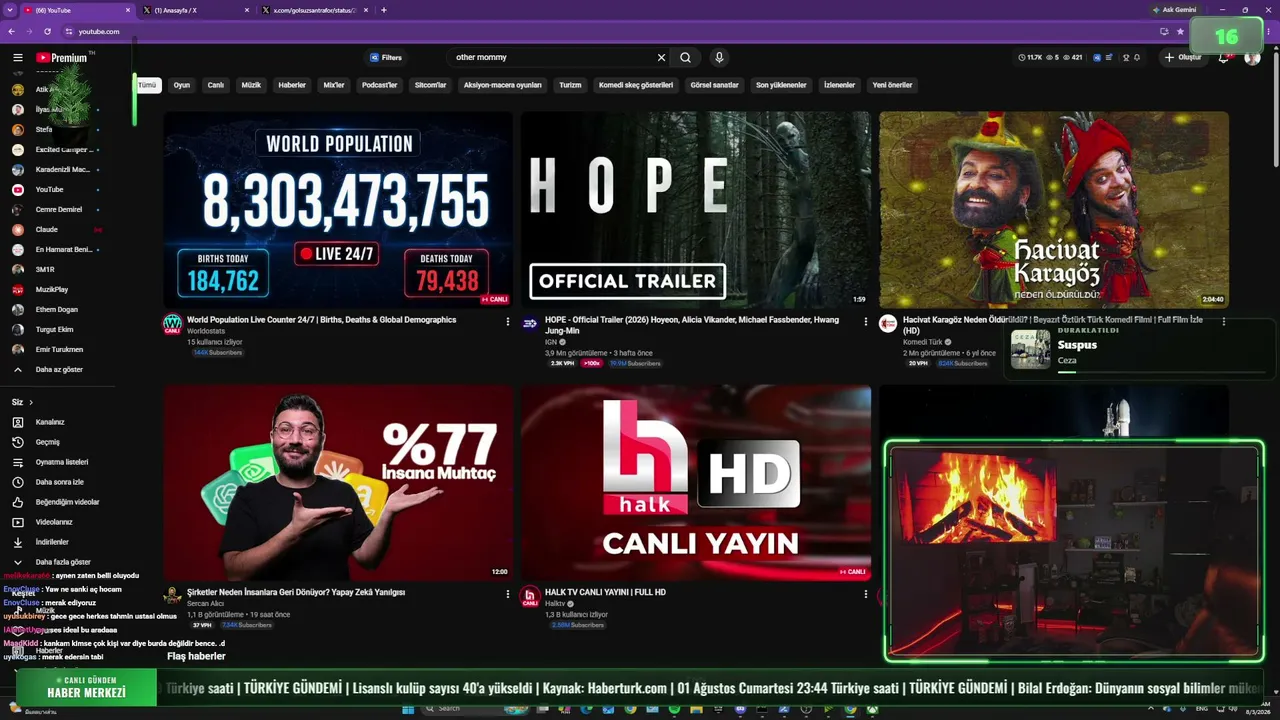Select the Yeni öneriler chip
This screenshot has height=720, width=1280.
(x=892, y=85)
